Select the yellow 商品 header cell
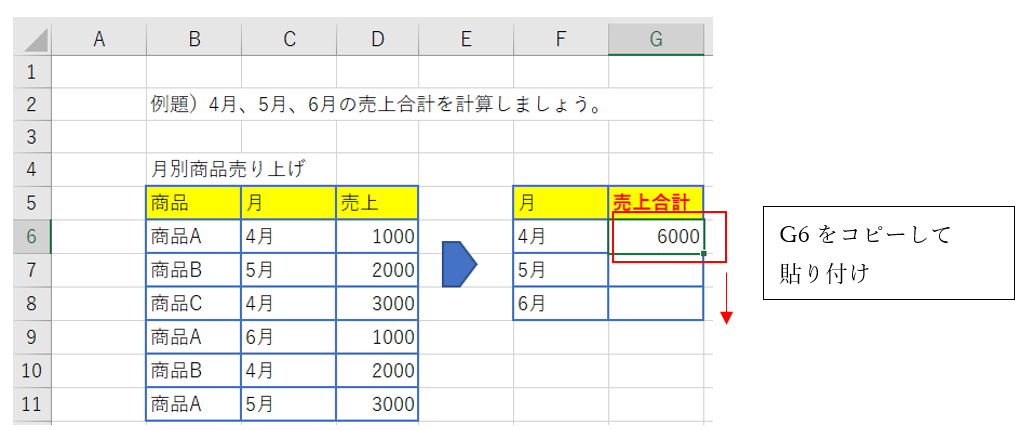 click(193, 203)
